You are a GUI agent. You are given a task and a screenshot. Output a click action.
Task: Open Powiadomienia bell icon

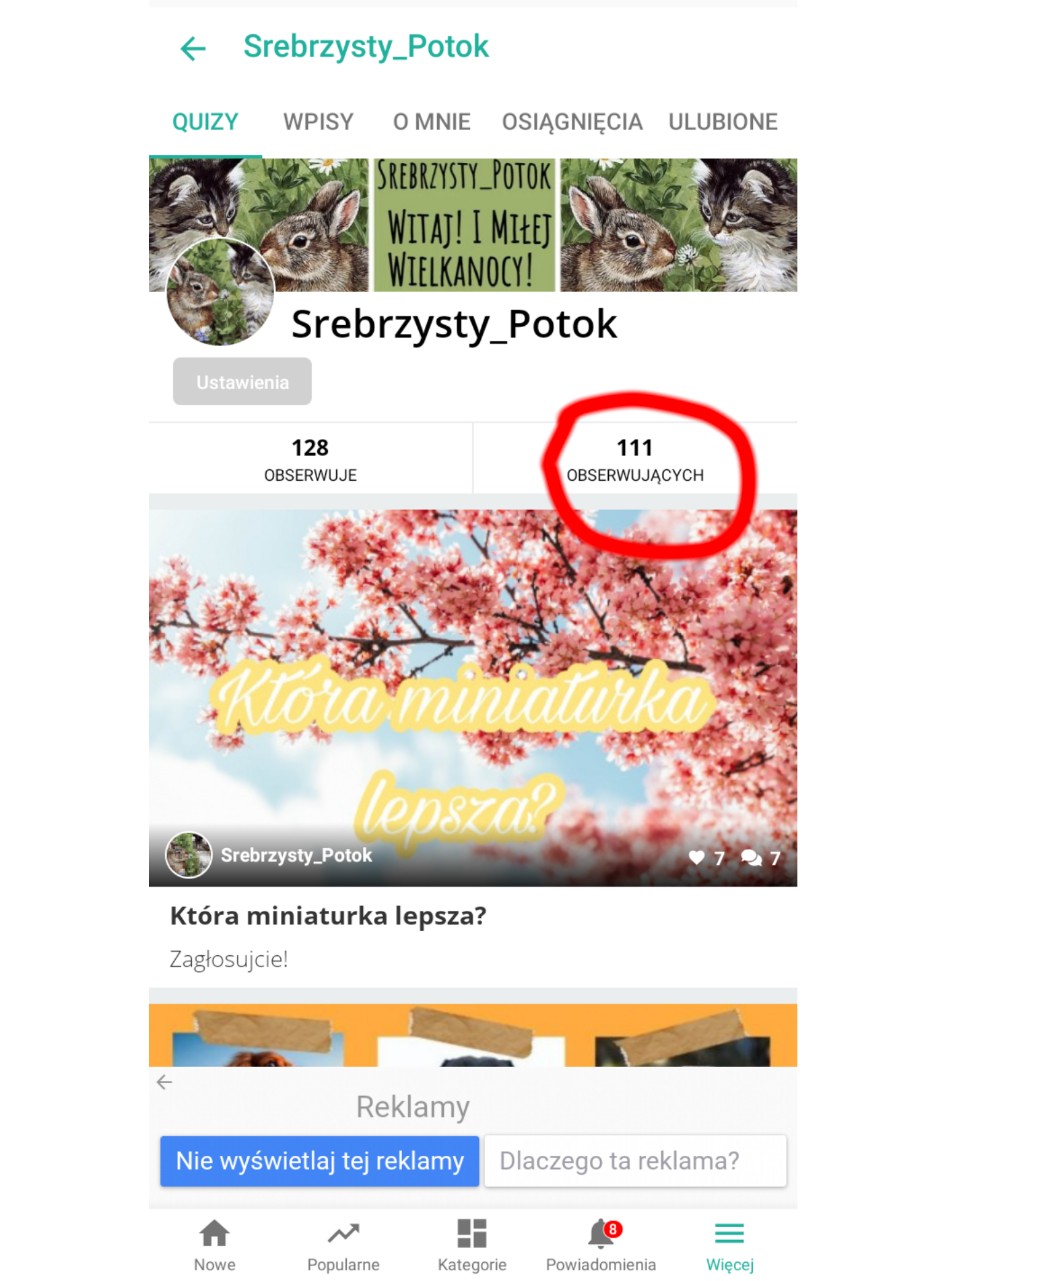602,1233
